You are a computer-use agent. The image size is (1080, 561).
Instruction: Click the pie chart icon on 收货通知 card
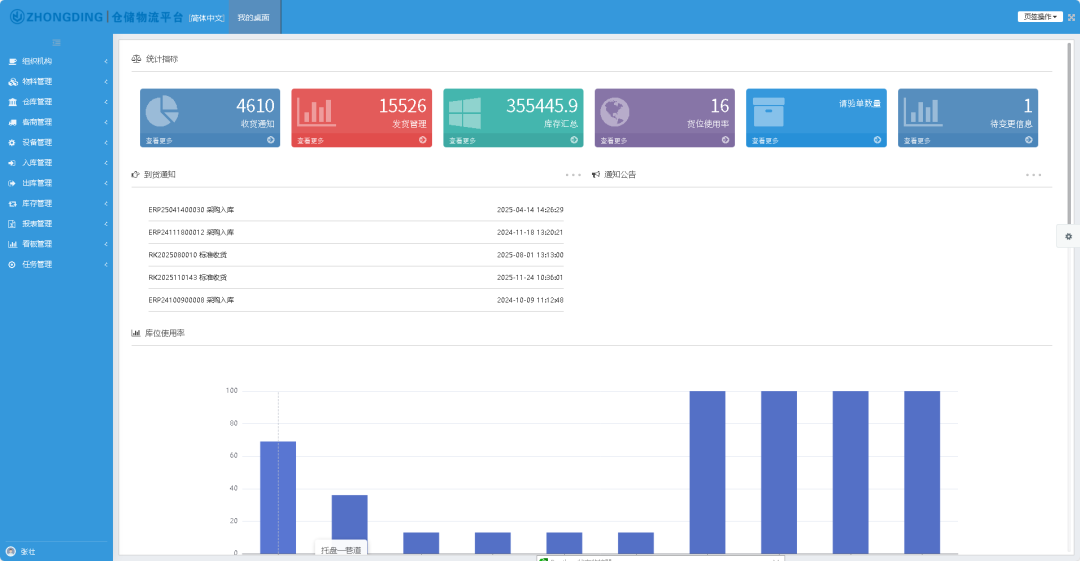point(162,110)
